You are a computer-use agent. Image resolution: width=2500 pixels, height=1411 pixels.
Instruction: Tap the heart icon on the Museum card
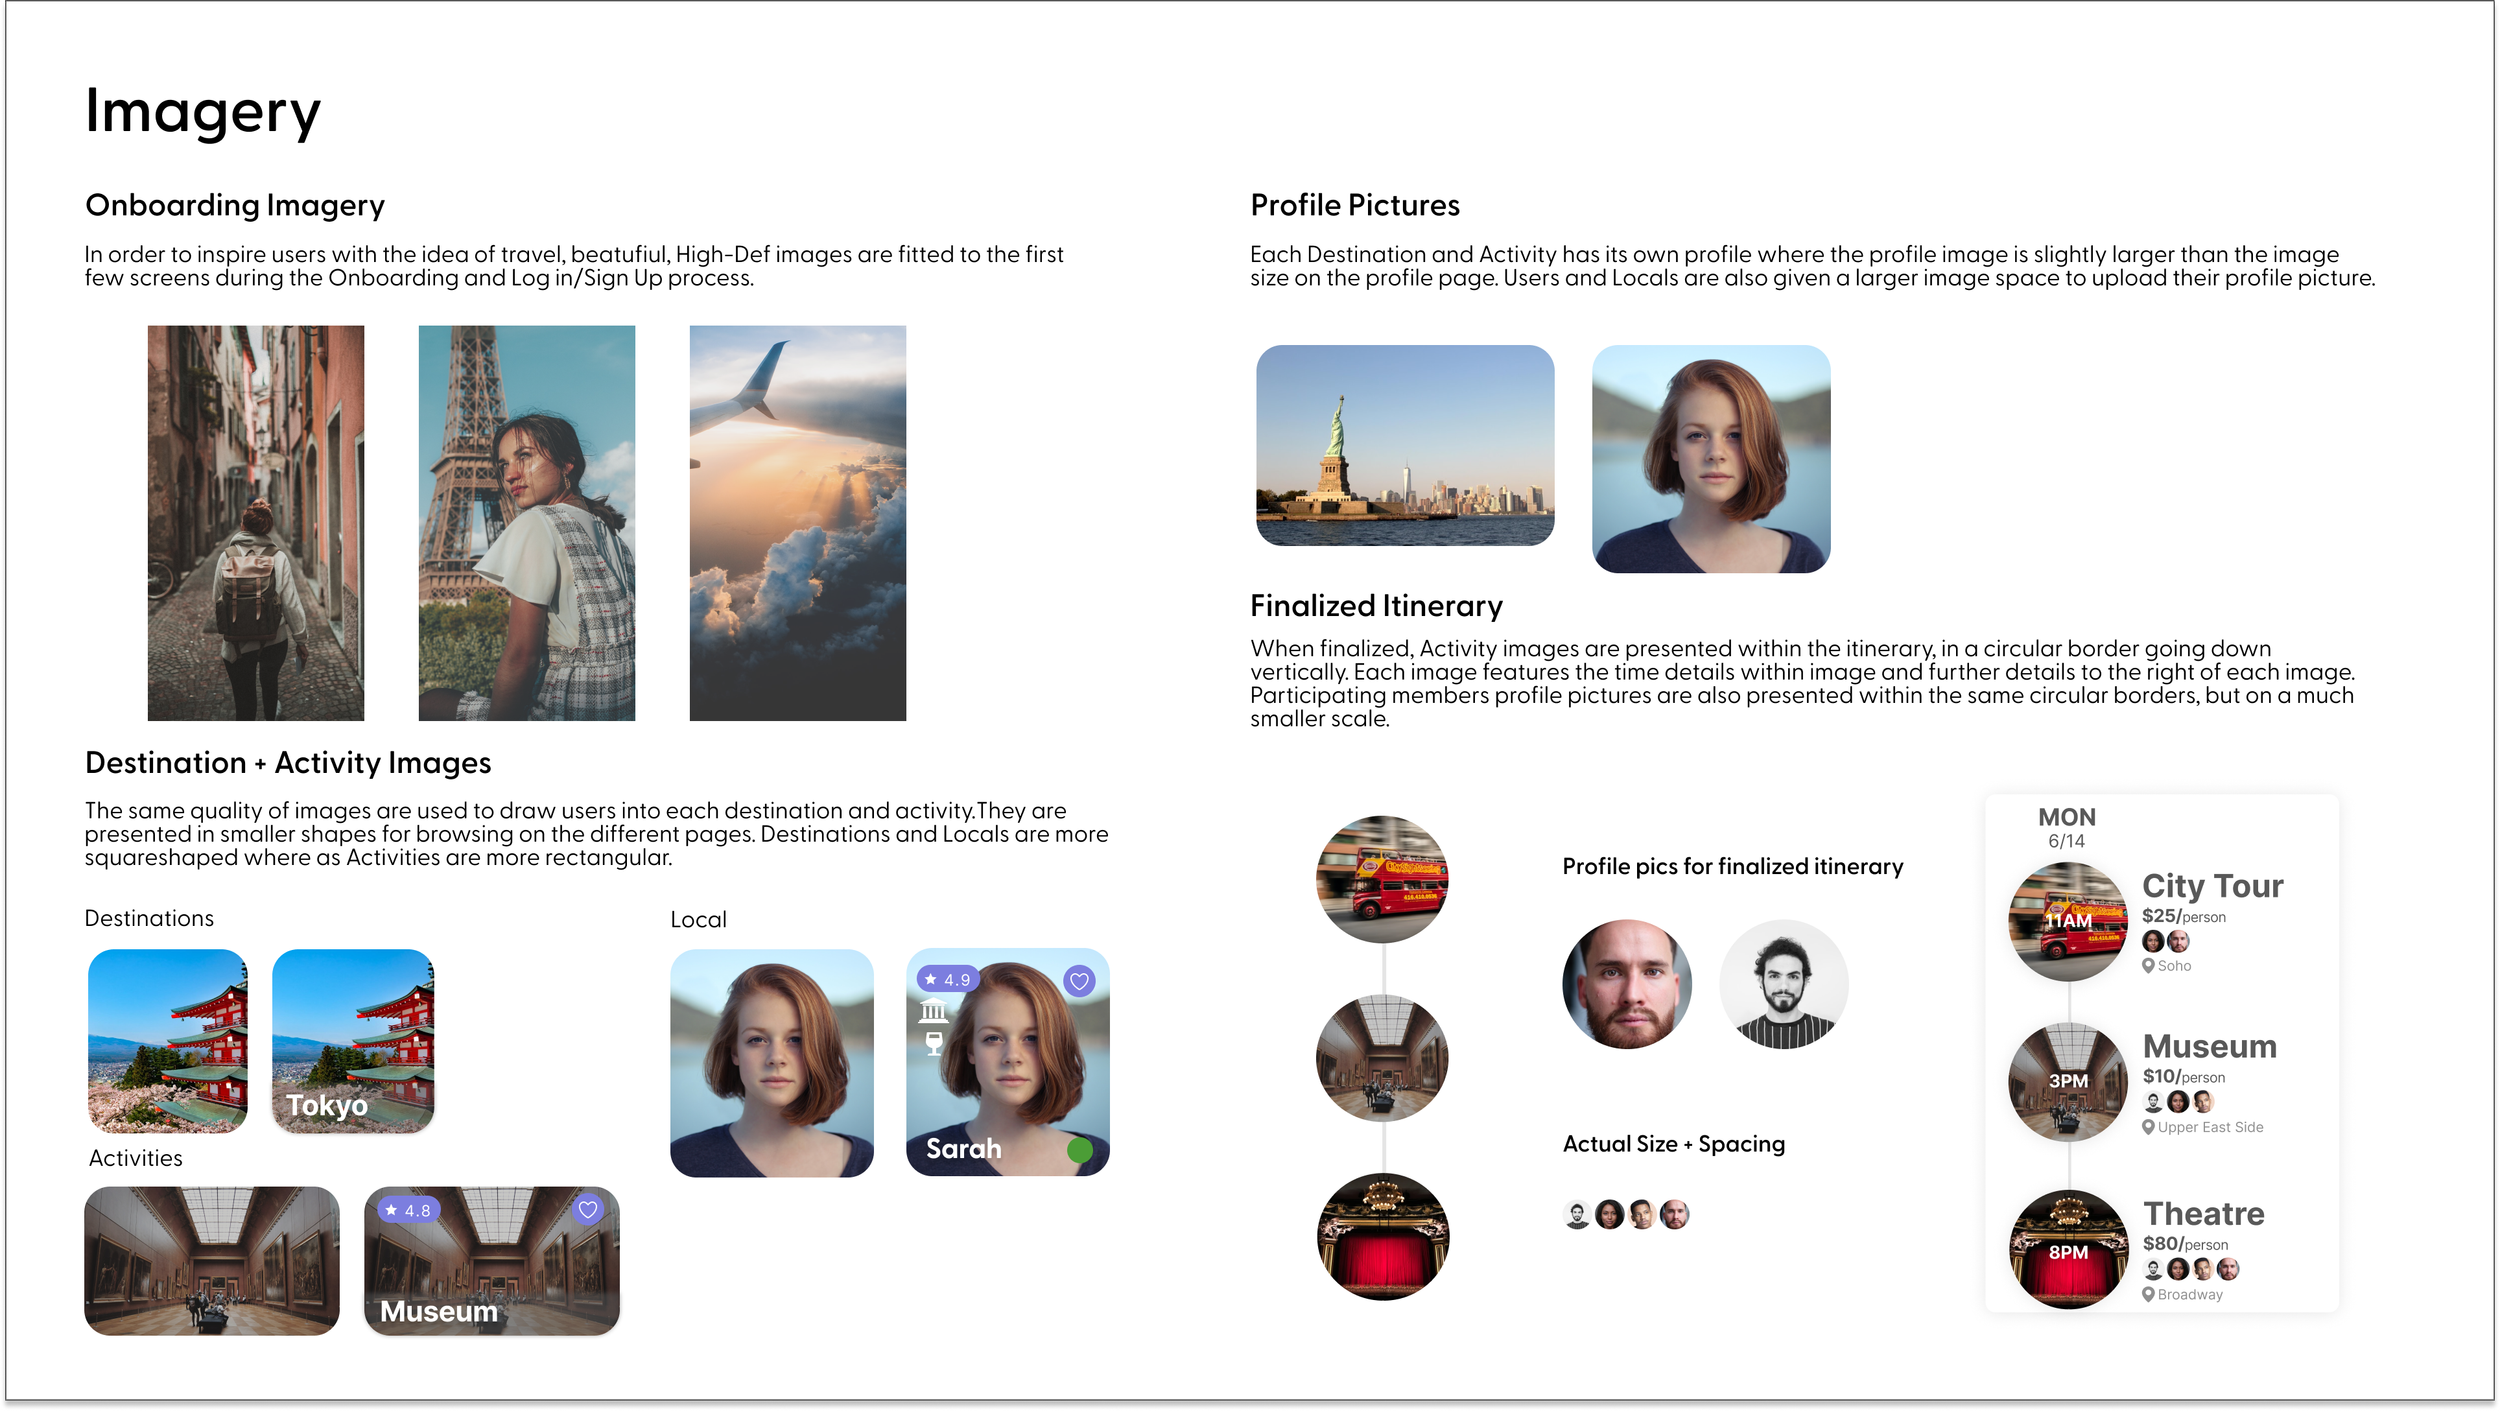pos(588,1210)
